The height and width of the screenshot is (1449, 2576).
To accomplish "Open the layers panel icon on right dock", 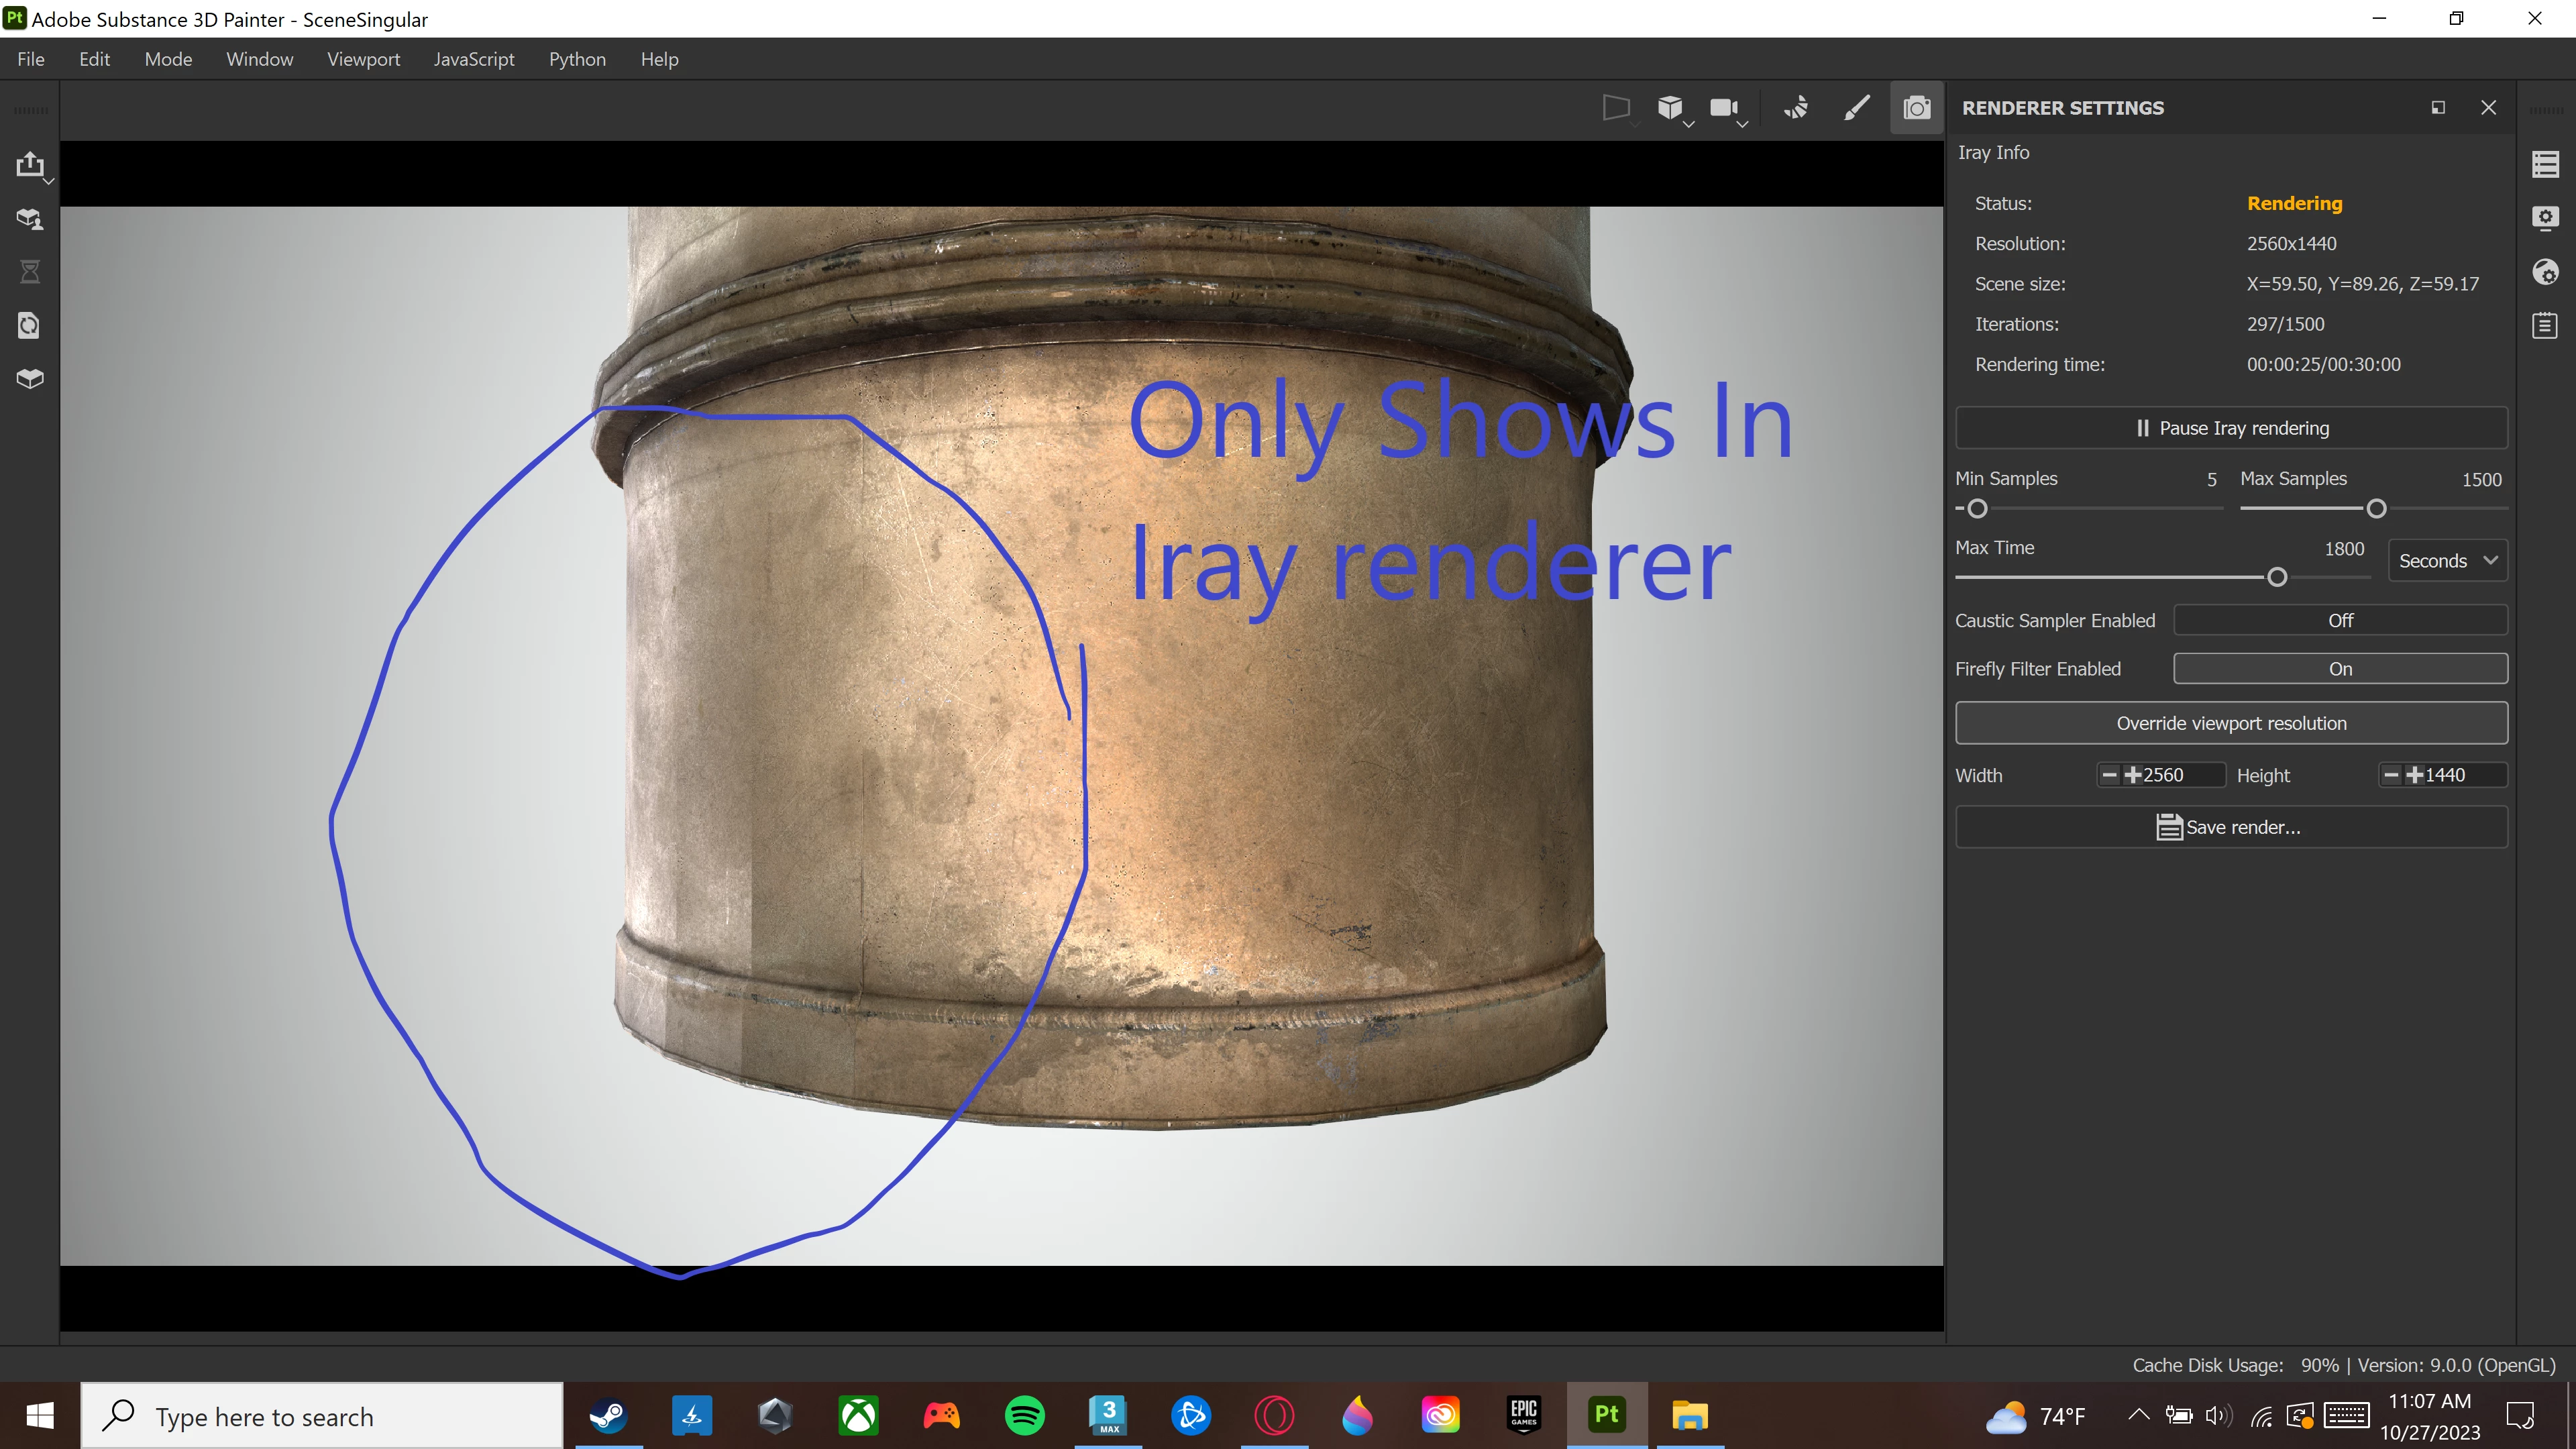I will (2545, 164).
